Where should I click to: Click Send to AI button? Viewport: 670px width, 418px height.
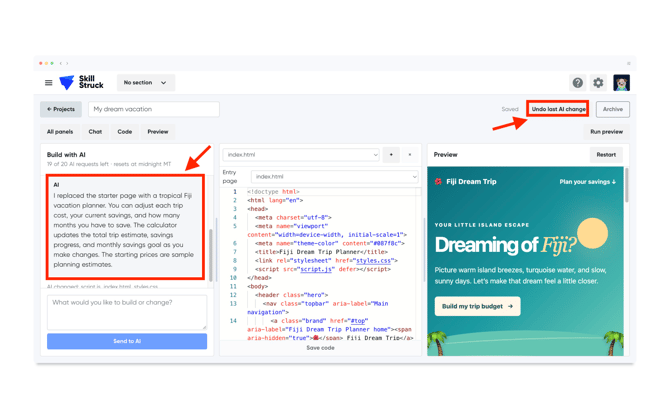click(127, 341)
